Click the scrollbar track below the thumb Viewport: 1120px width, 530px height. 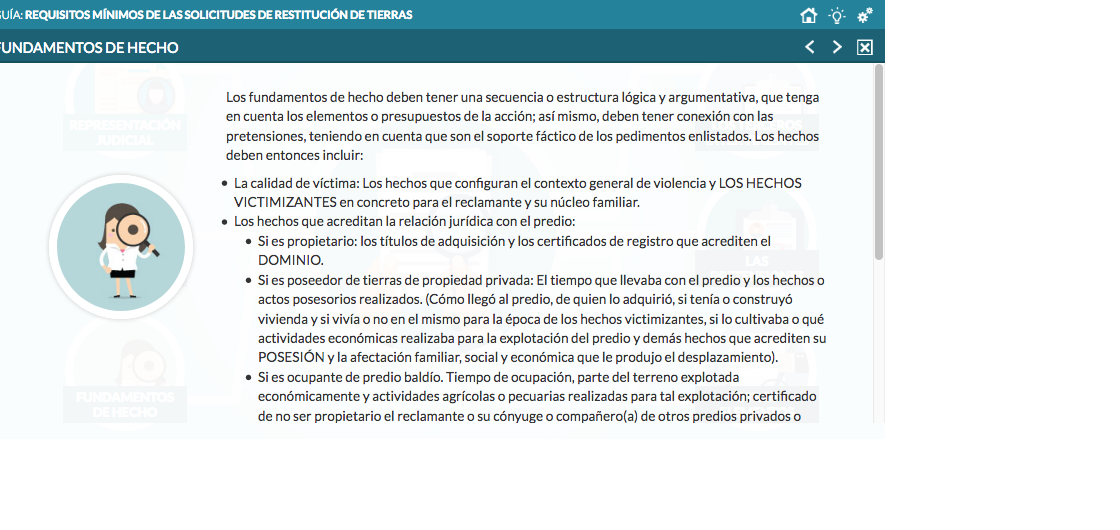tap(878, 350)
